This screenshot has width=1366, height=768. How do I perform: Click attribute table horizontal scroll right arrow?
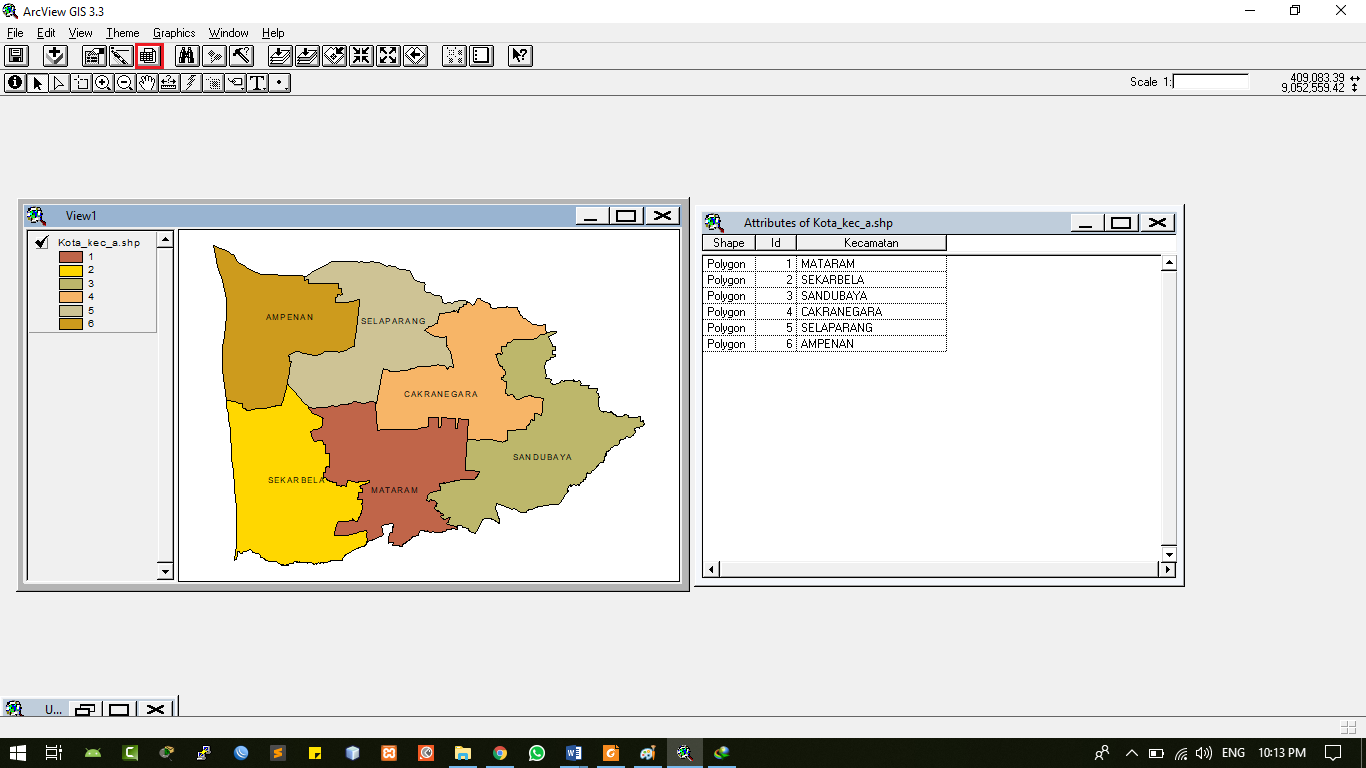tap(1167, 569)
